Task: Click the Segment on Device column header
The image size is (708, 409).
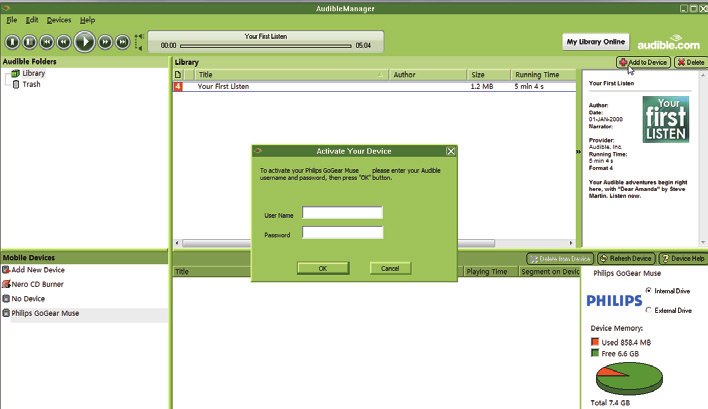Action: (x=549, y=271)
